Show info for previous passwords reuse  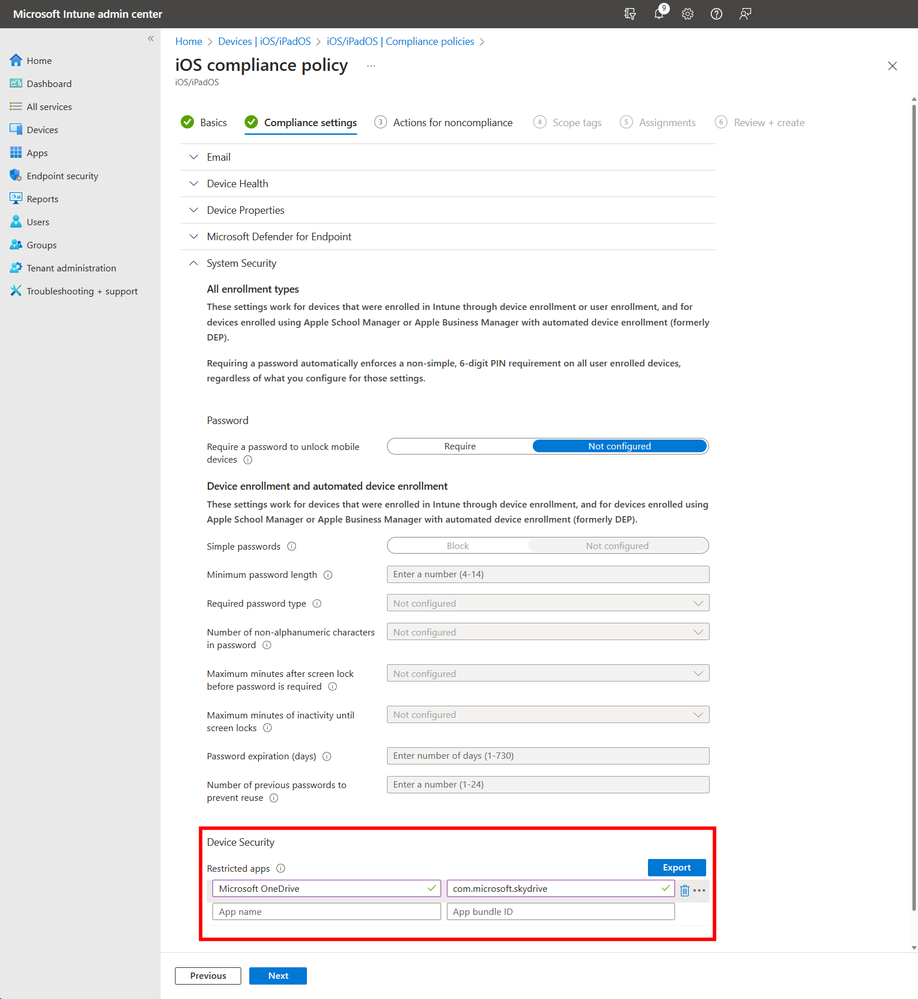pyautogui.click(x=274, y=798)
